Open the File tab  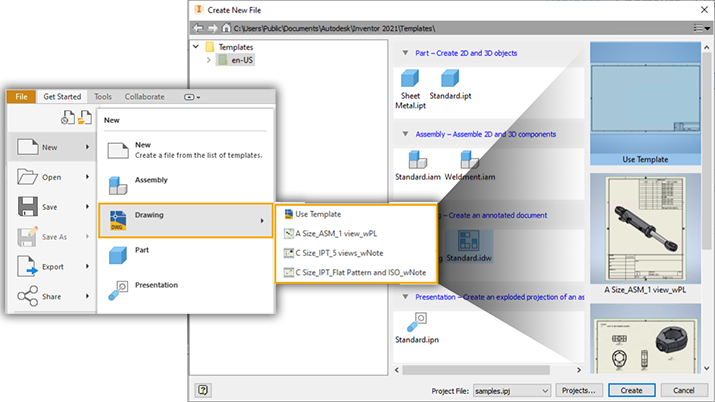click(x=21, y=97)
